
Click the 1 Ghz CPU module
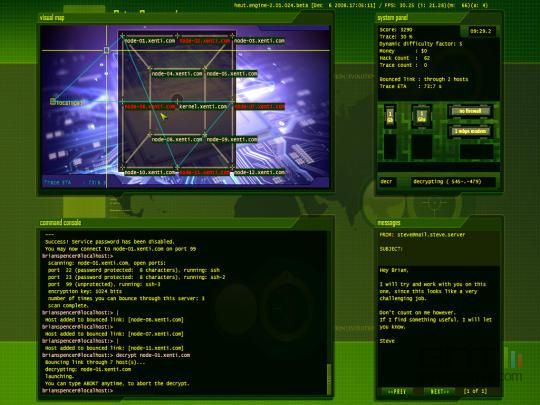[422, 116]
